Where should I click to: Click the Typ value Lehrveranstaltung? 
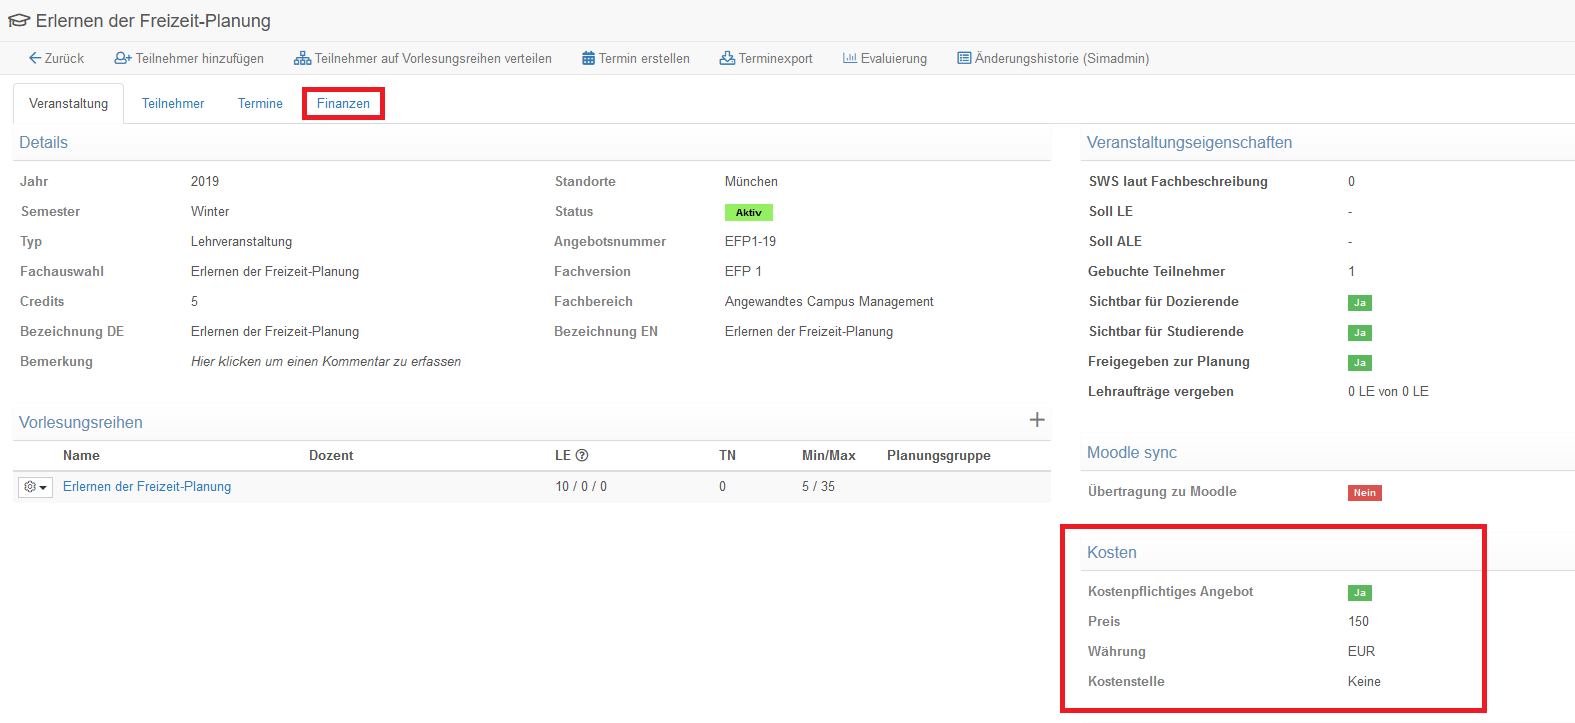241,241
